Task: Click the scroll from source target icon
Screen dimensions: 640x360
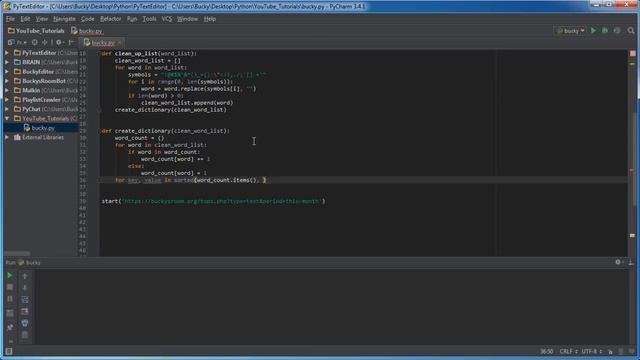Action: pos(35,42)
